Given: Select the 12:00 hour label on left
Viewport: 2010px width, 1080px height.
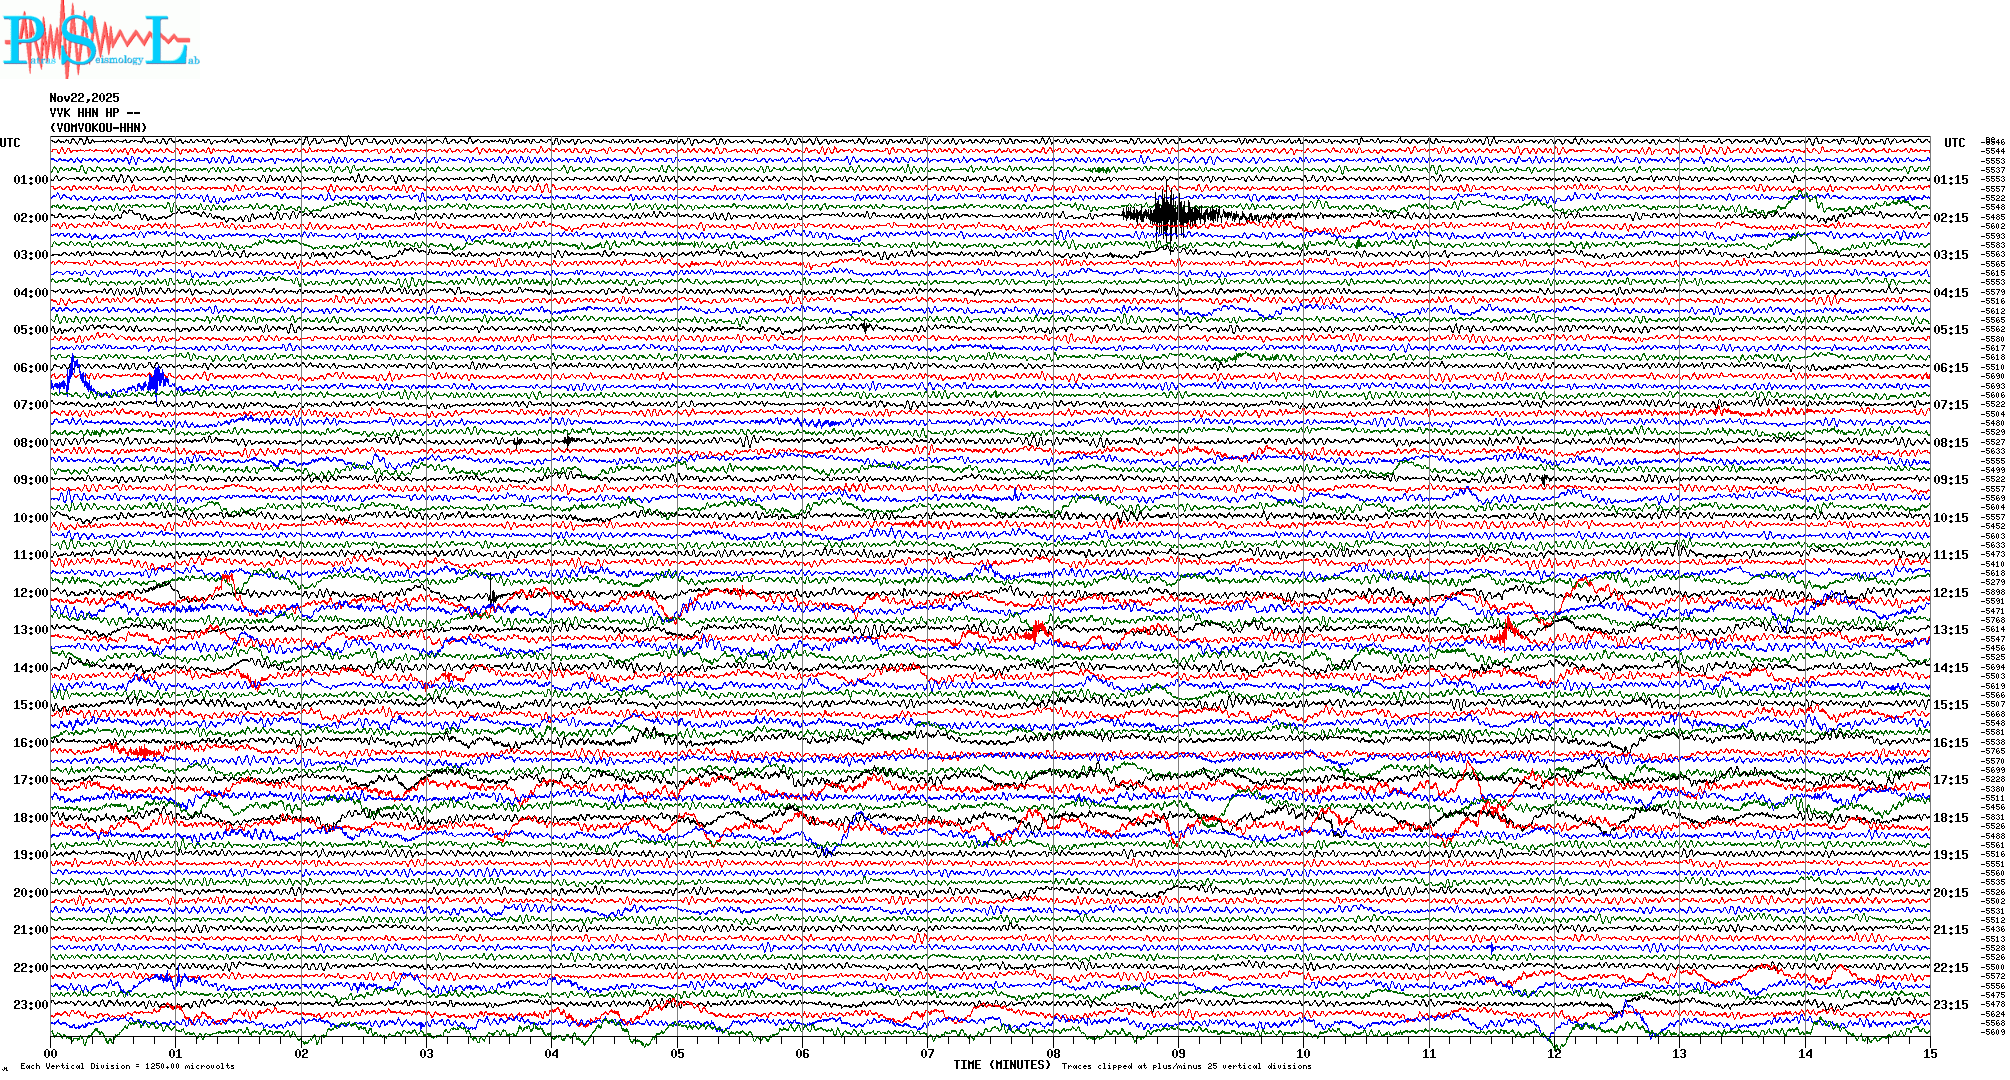Looking at the screenshot, I should click(30, 593).
